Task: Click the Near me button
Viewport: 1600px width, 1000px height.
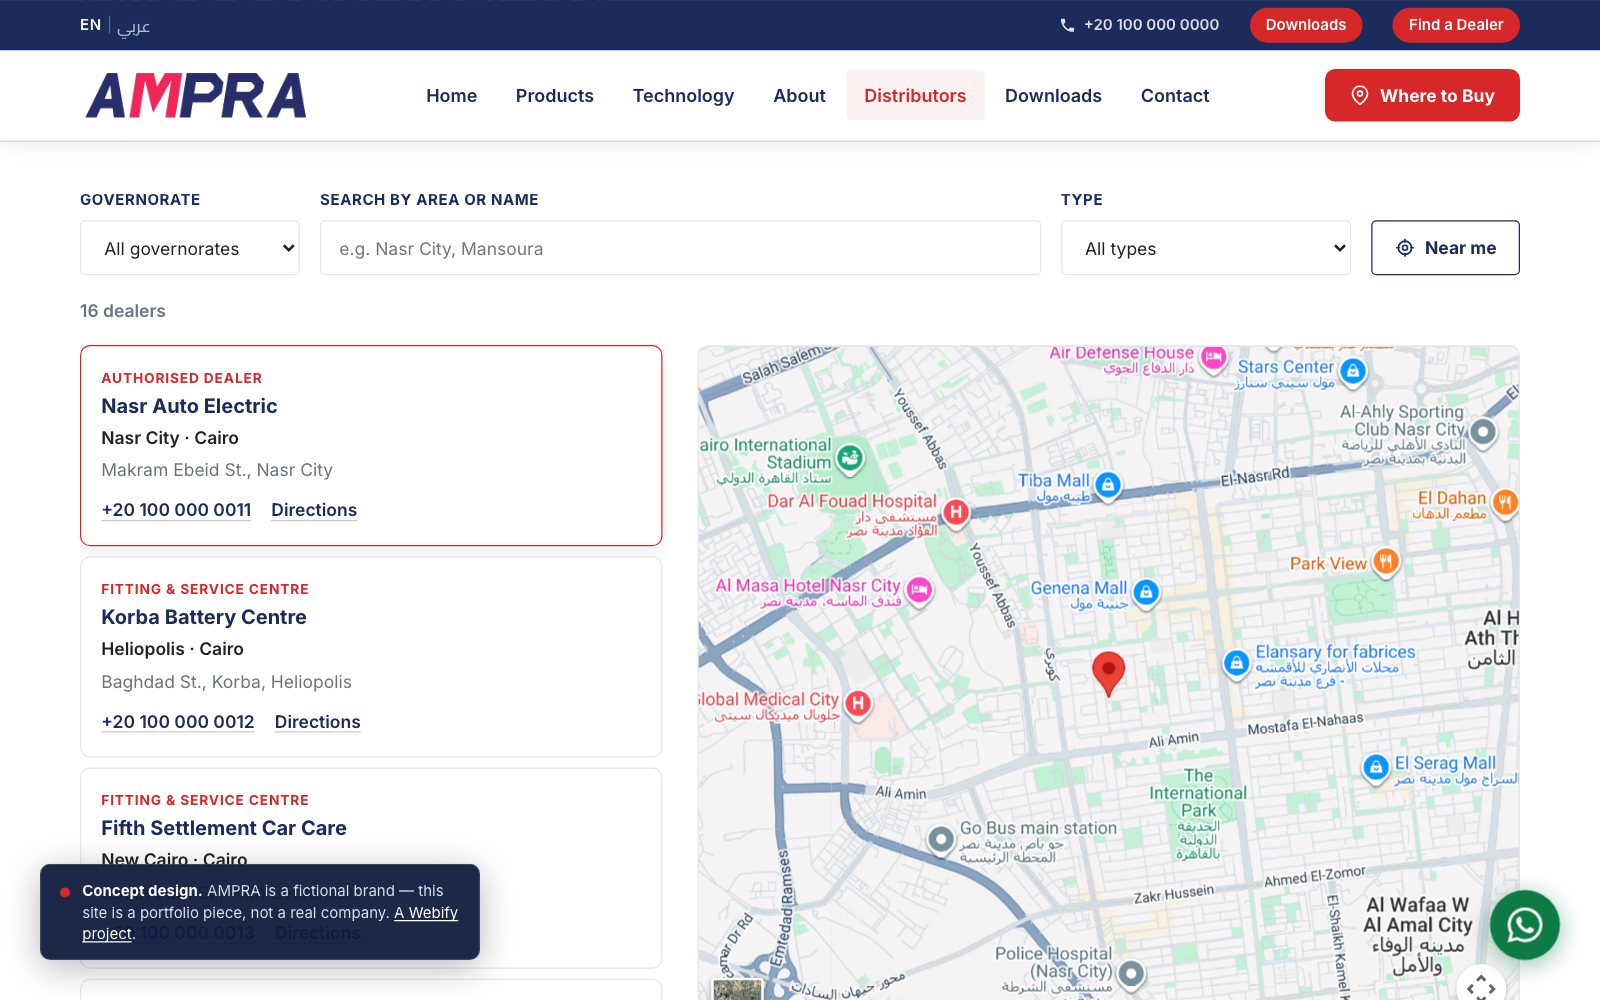Action: (1445, 248)
